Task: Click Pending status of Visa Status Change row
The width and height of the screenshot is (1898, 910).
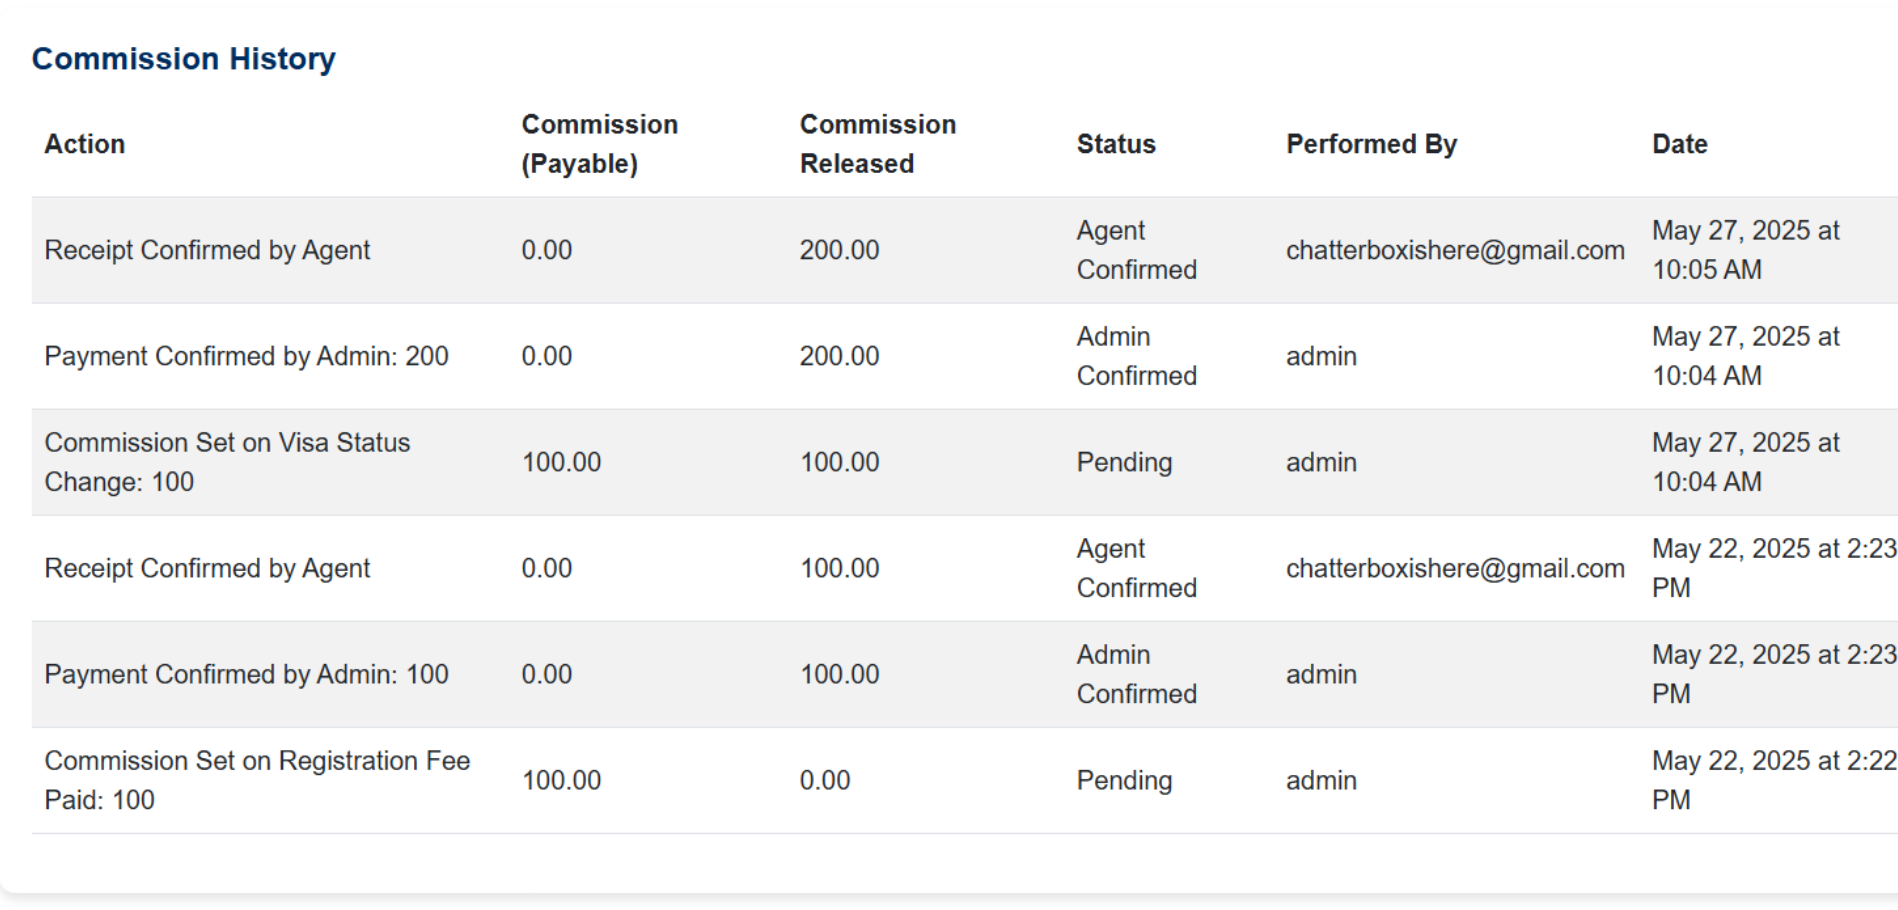Action: [1124, 462]
